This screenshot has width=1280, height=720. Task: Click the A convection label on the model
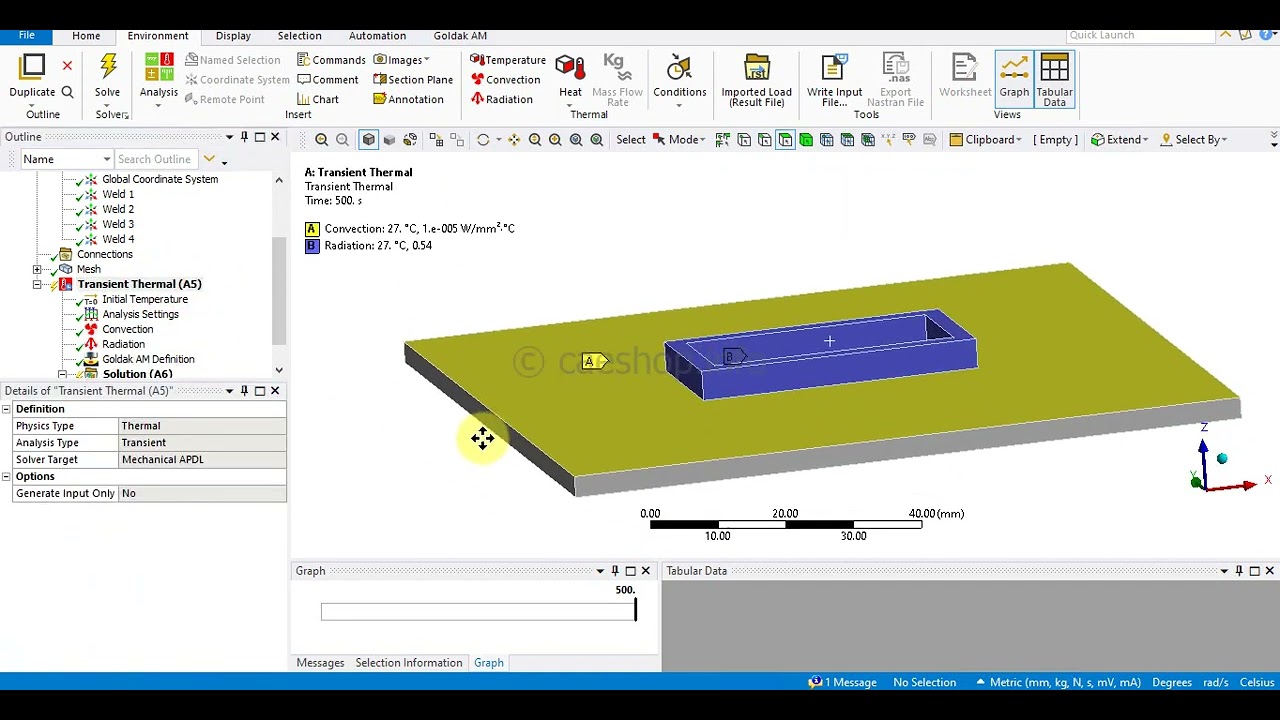tap(594, 362)
